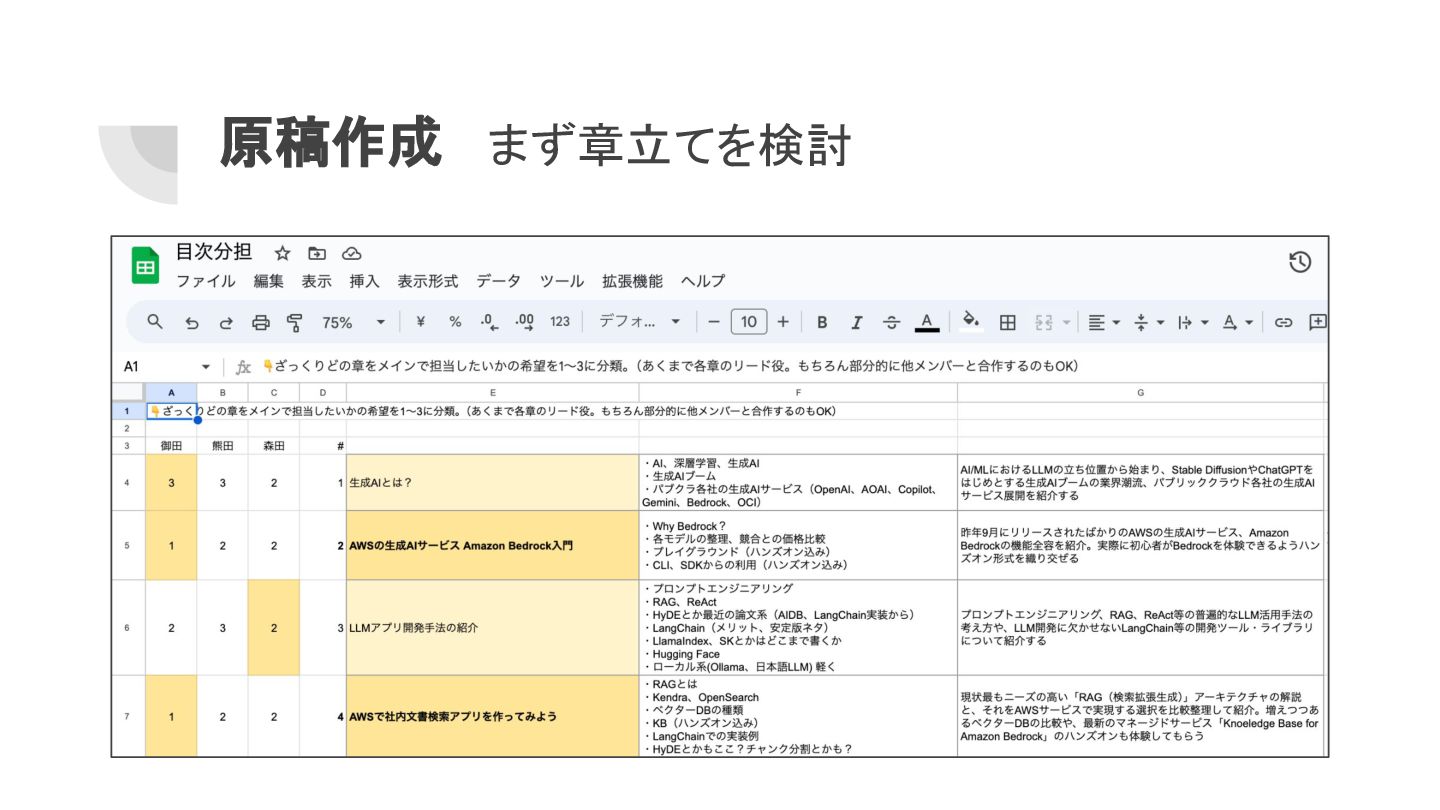Print the spreadsheet

point(261,322)
